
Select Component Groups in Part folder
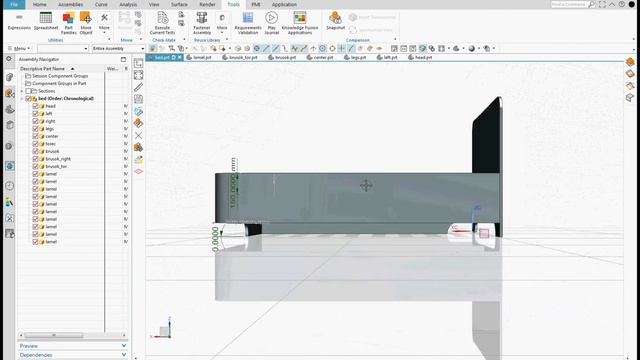click(x=59, y=83)
